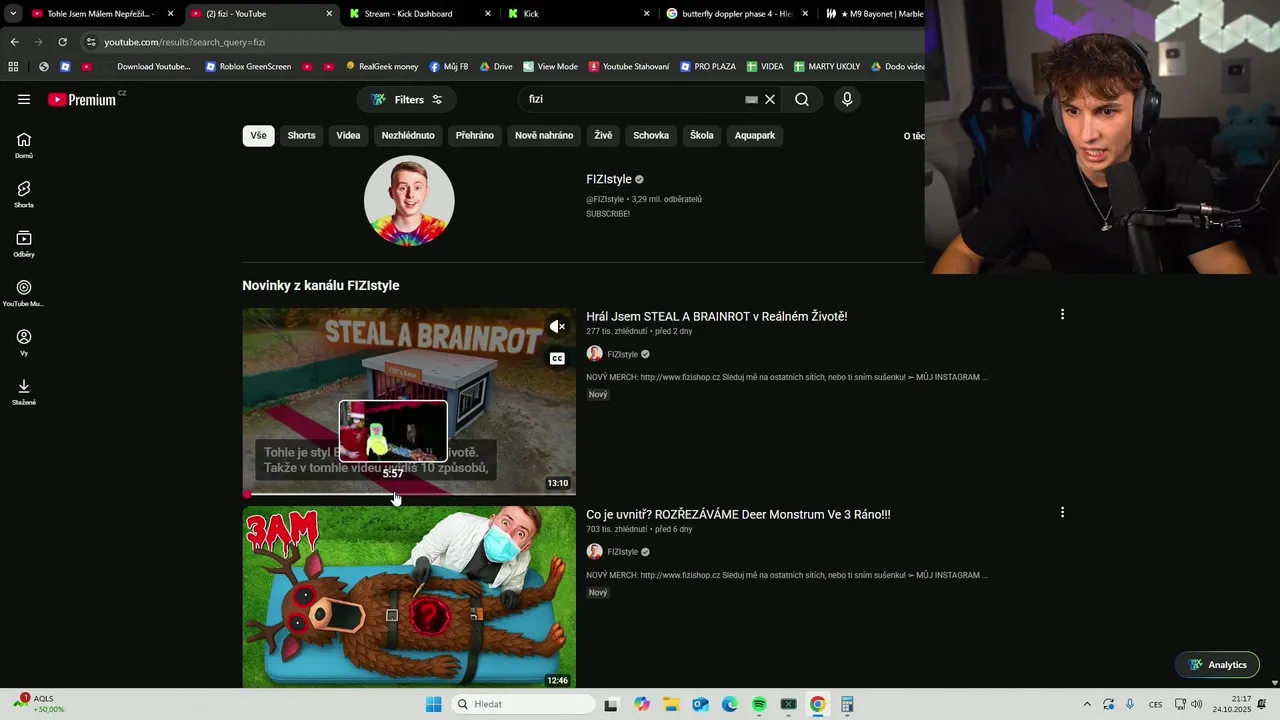The image size is (1280, 720).
Task: Select the Shorts filter chip
Action: [301, 135]
